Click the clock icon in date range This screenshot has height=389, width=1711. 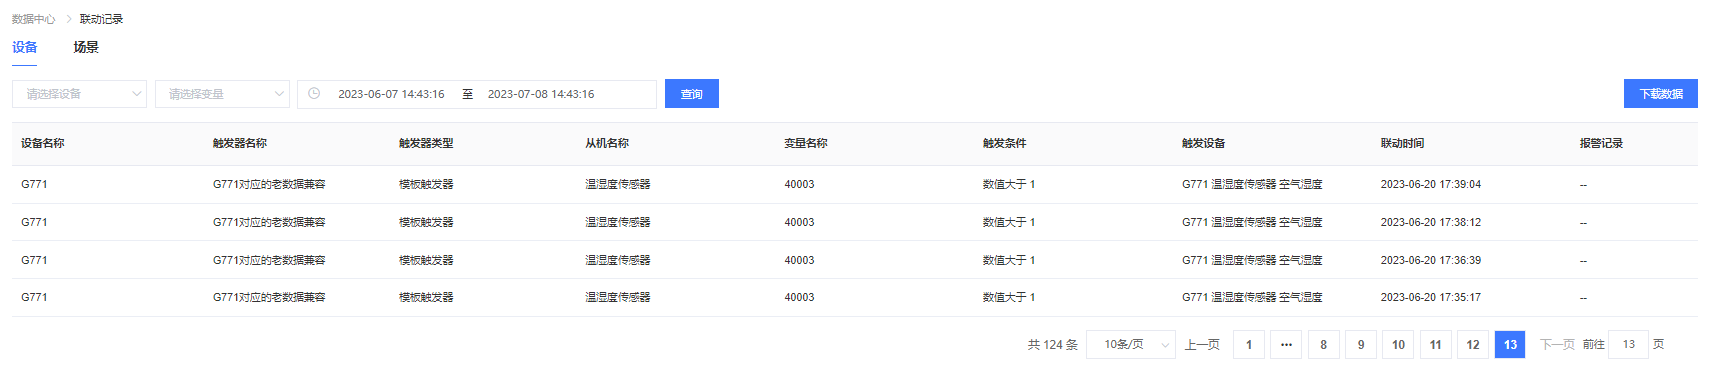click(314, 94)
